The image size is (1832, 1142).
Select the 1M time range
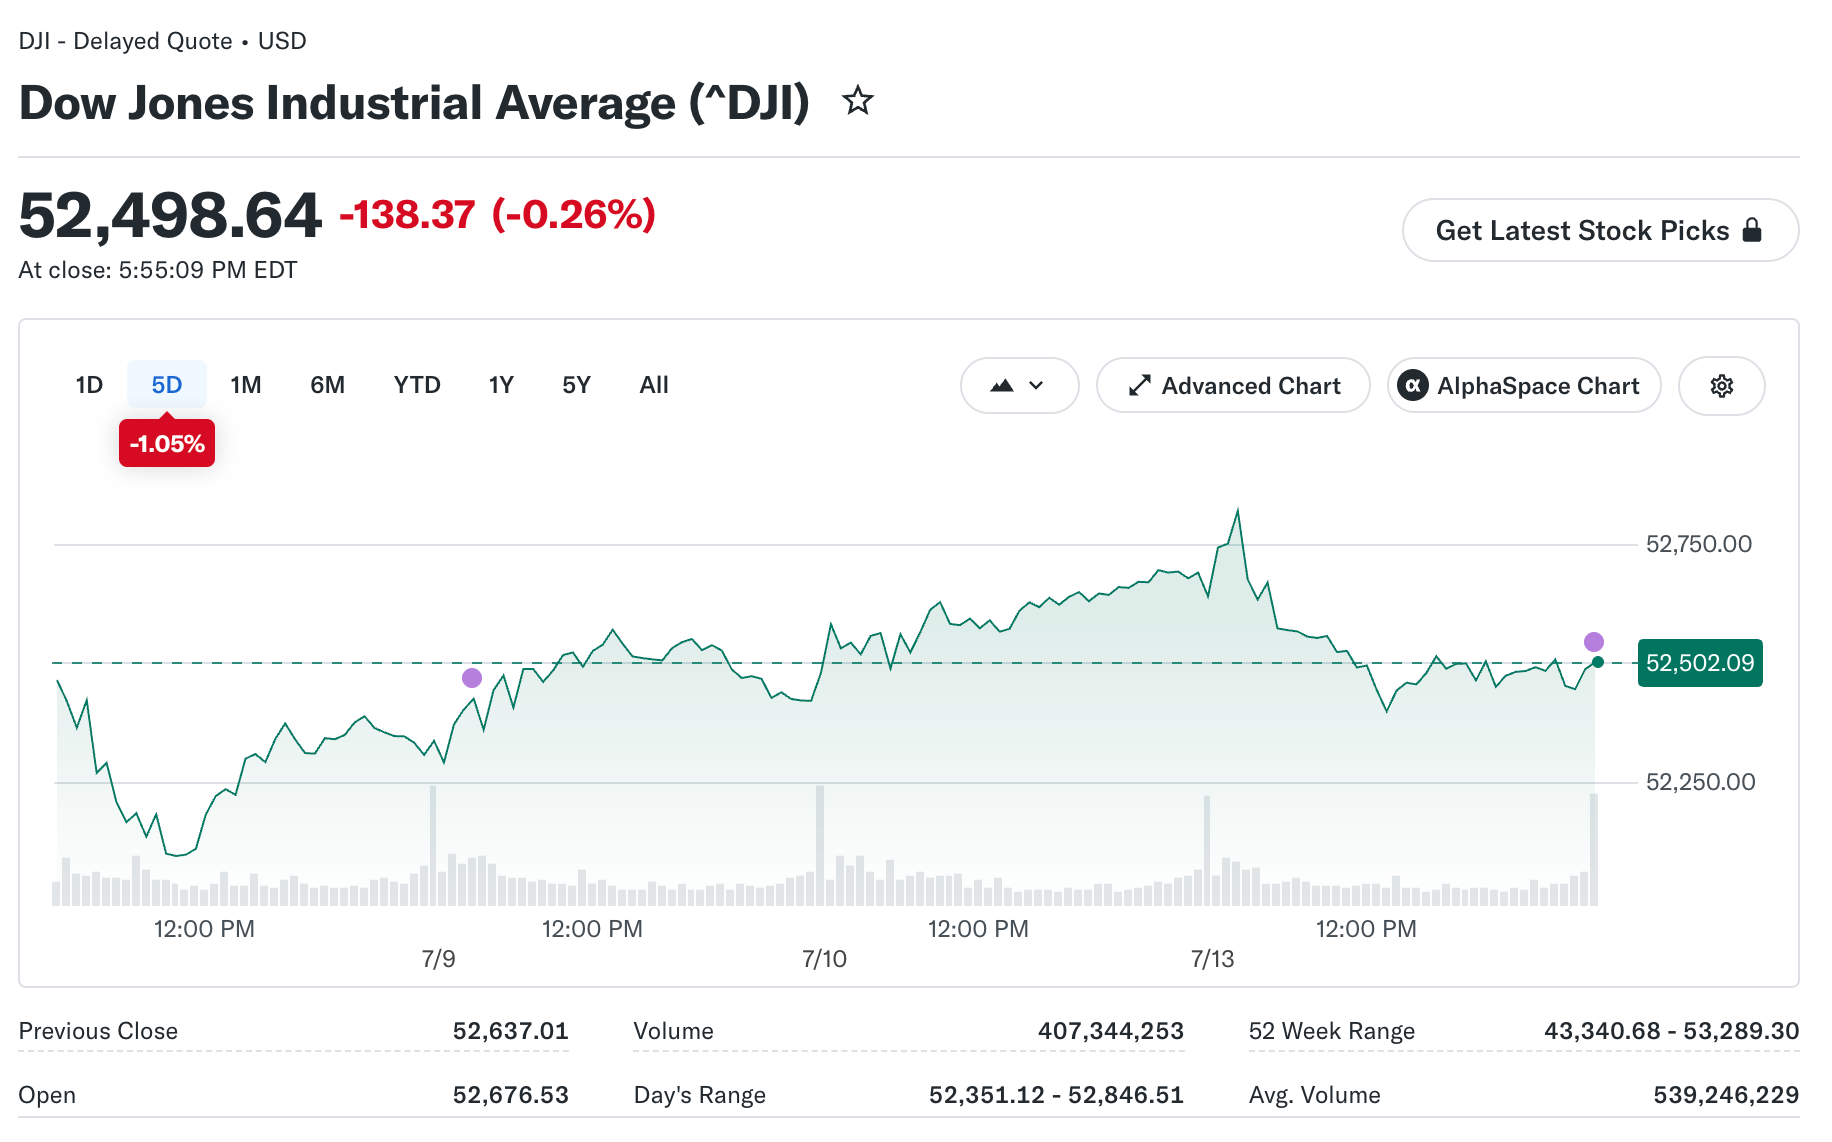pyautogui.click(x=245, y=385)
